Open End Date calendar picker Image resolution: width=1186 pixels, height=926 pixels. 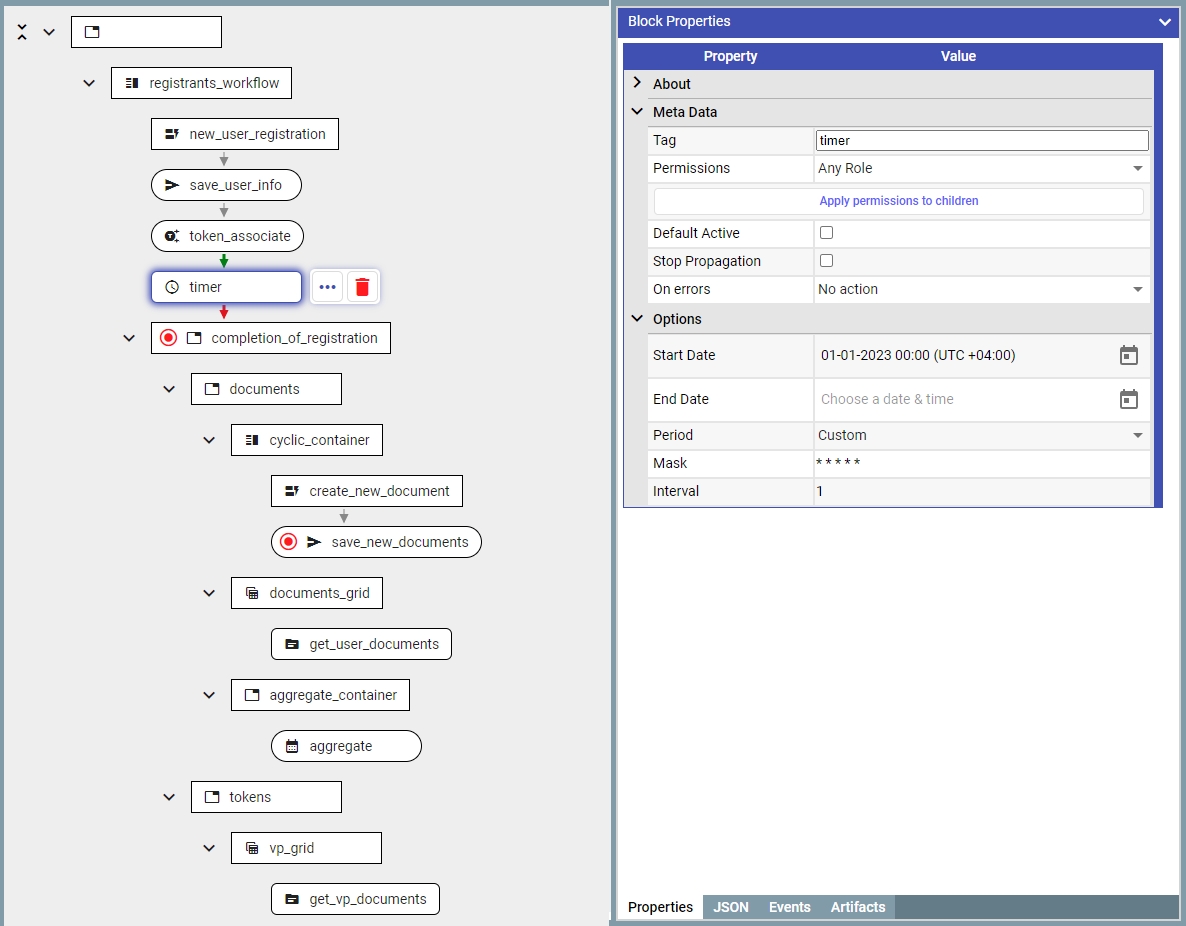pyautogui.click(x=1128, y=399)
